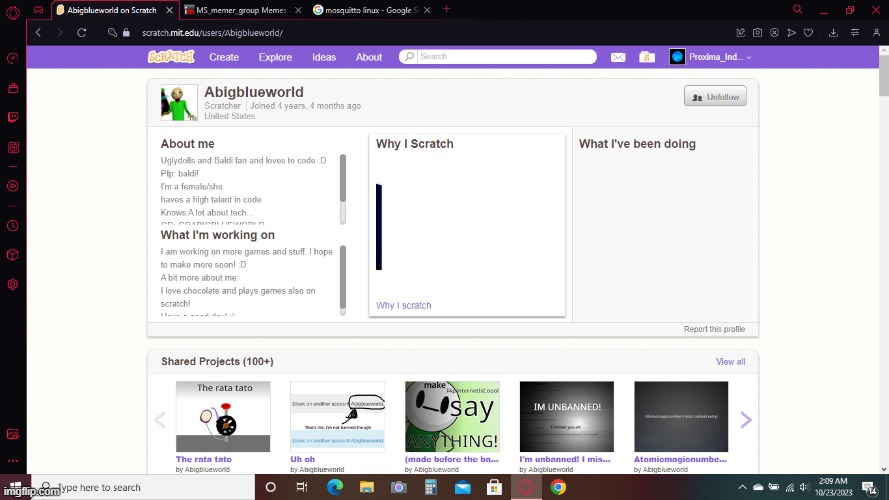Open The rata tato project title
The height and width of the screenshot is (500, 889).
tap(204, 459)
